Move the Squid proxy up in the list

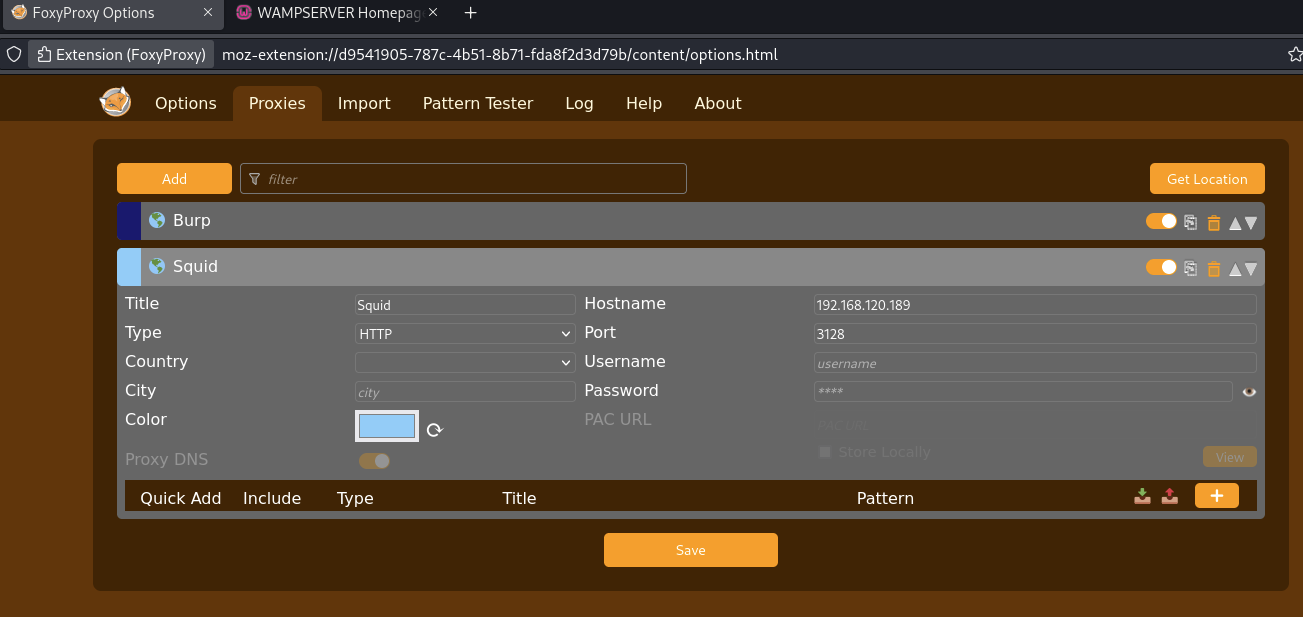1235,269
